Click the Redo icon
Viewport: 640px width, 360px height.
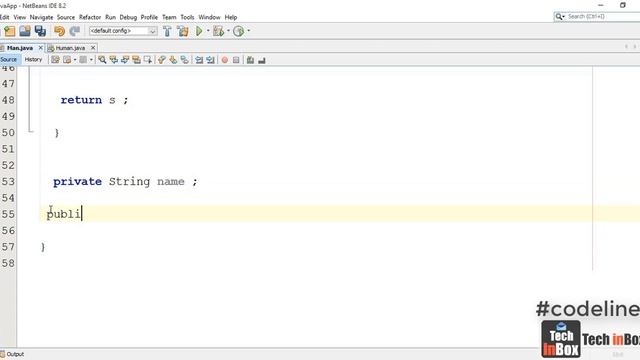75,31
